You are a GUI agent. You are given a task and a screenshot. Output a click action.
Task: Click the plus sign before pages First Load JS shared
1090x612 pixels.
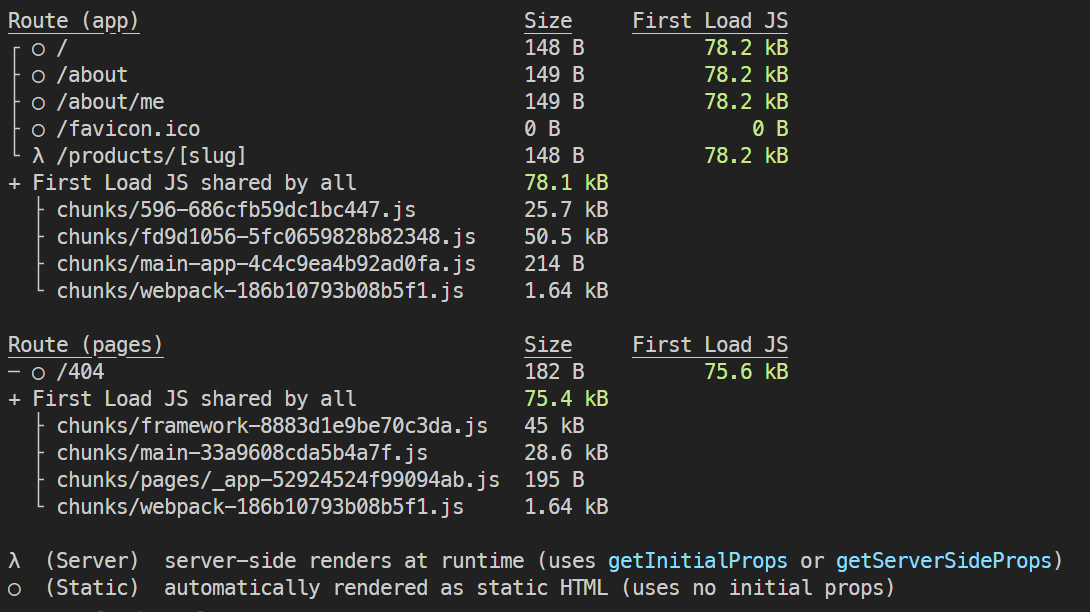click(x=15, y=399)
